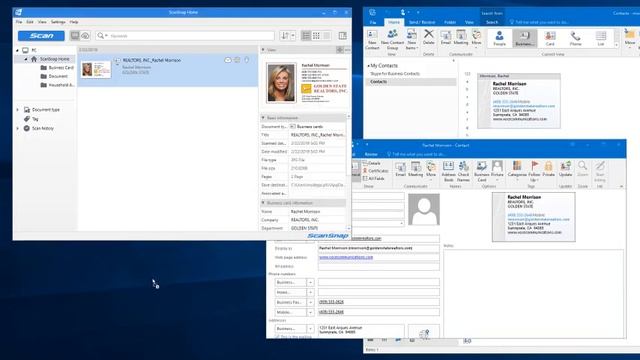Collapse the PC tree node
The height and width of the screenshot is (360, 640).
click(17, 50)
